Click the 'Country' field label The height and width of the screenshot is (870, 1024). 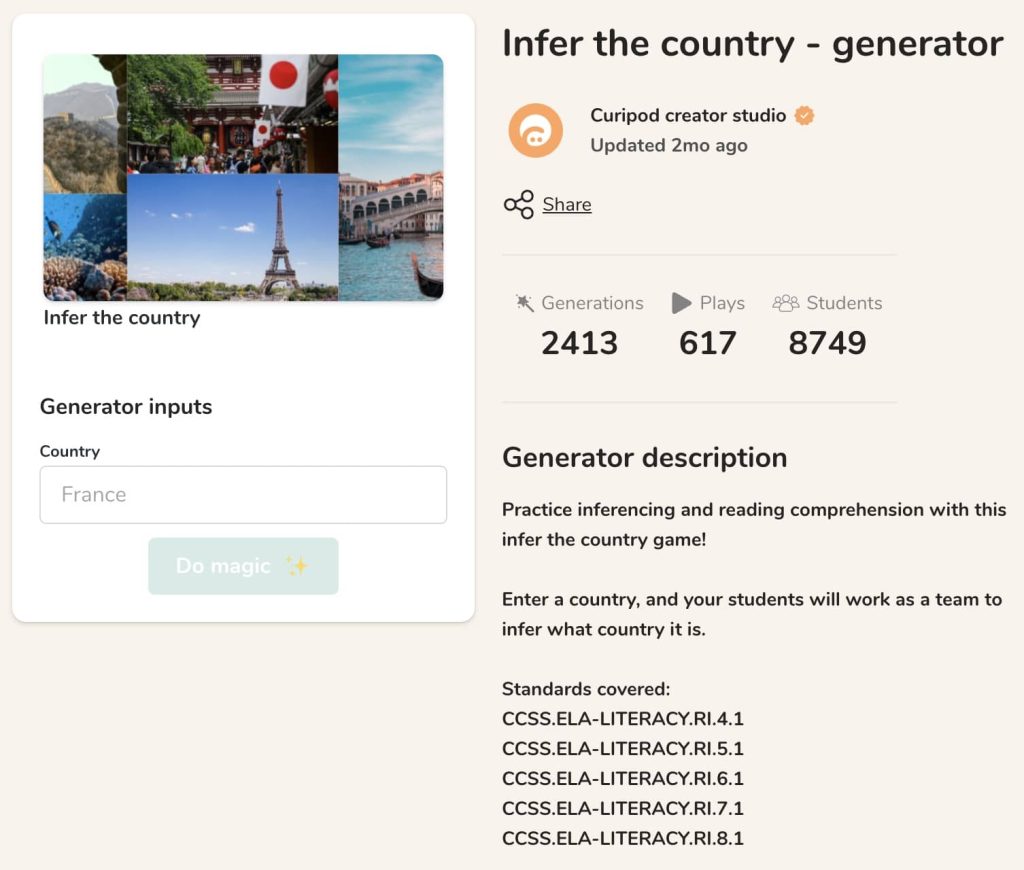pyautogui.click(x=70, y=451)
